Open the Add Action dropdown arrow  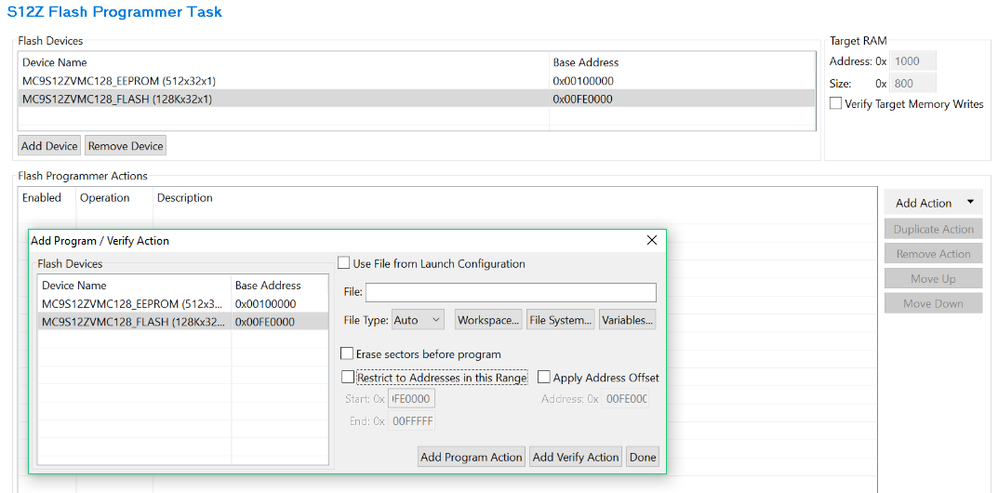[970, 202]
